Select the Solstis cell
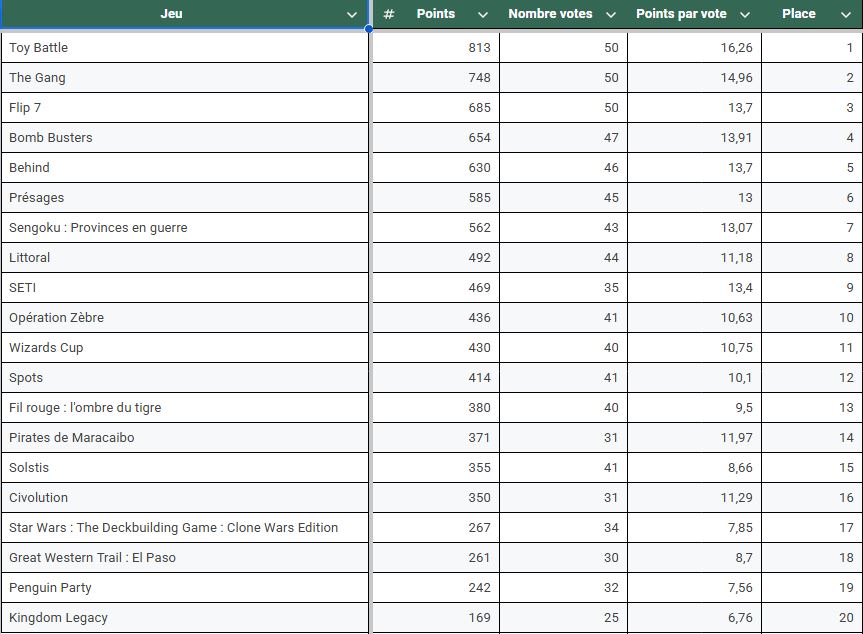863x634 pixels. click(185, 467)
